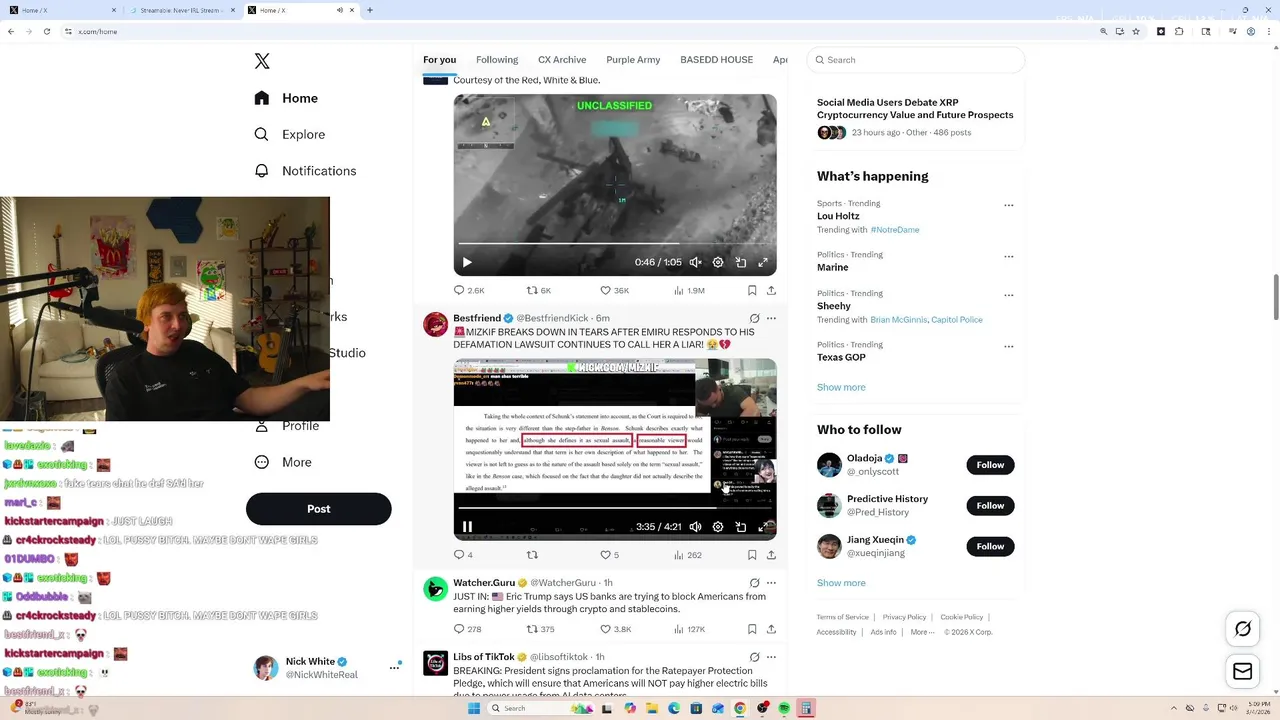Follow Jiang Xueqin
This screenshot has height=720, width=1280.
990,546
